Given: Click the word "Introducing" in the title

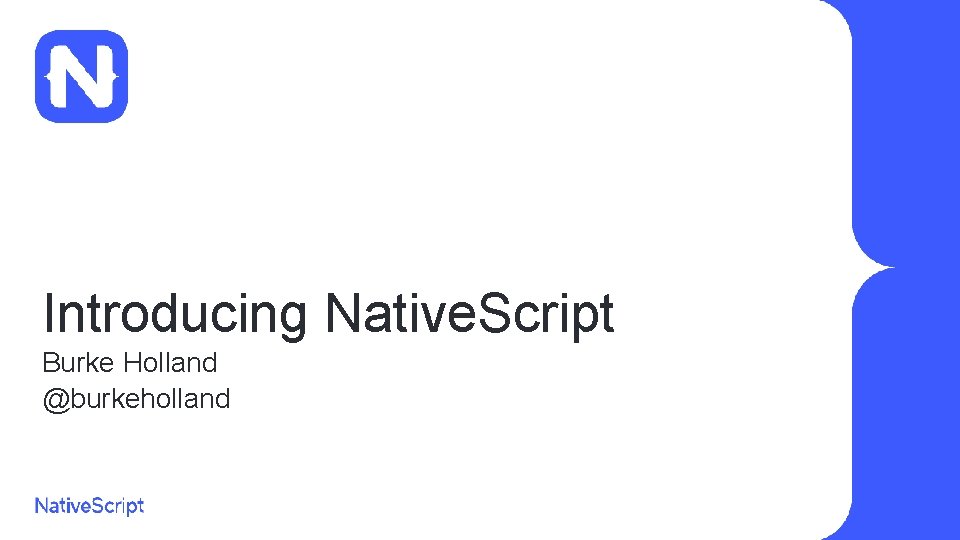Looking at the screenshot, I should coord(174,315).
